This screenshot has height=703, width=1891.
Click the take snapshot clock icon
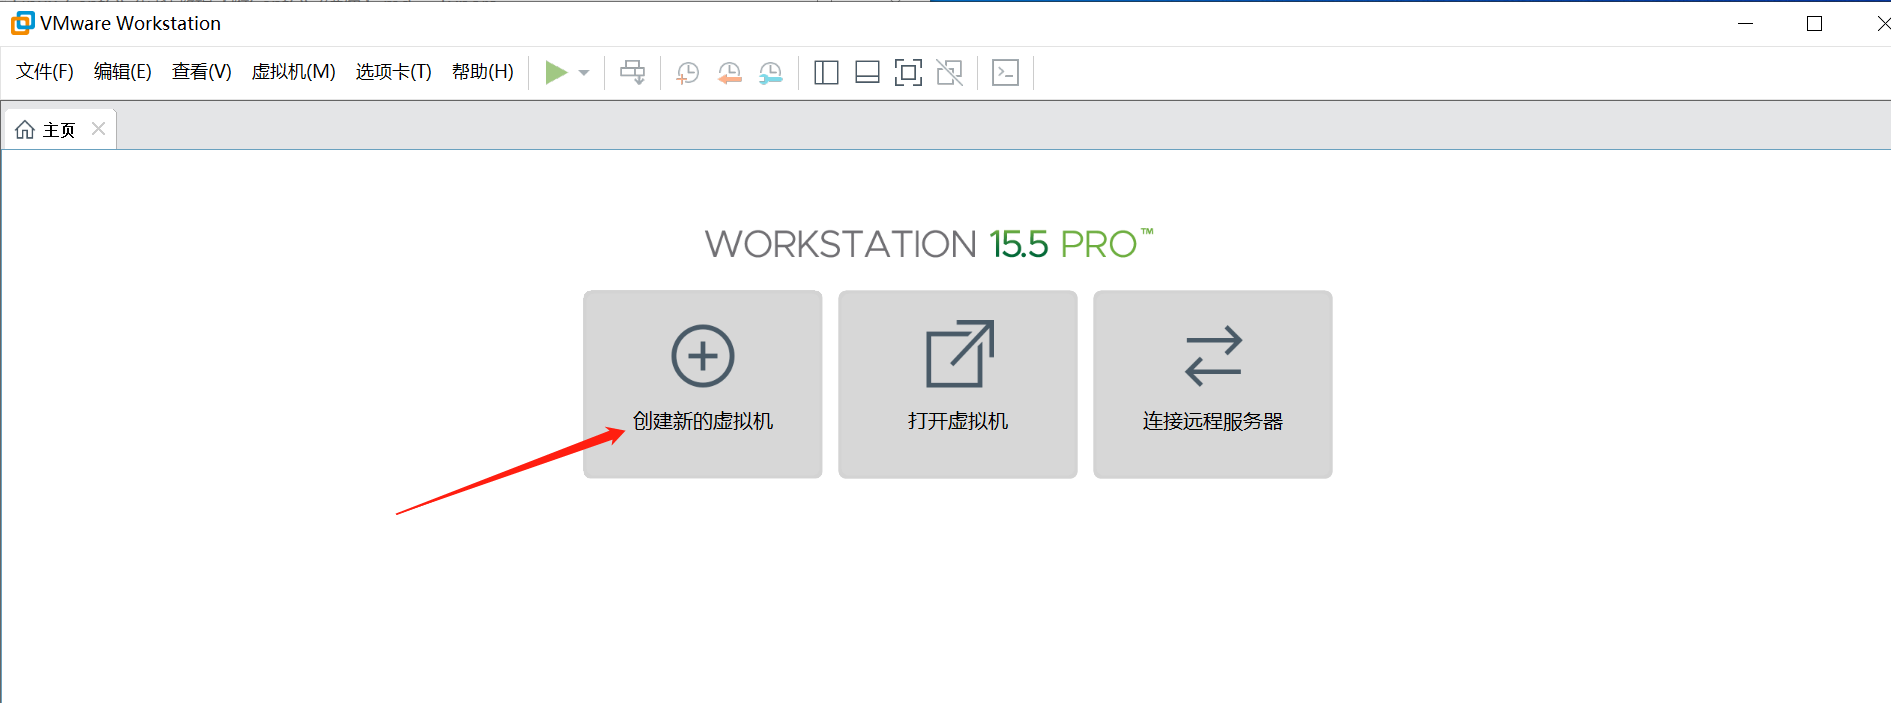(687, 73)
